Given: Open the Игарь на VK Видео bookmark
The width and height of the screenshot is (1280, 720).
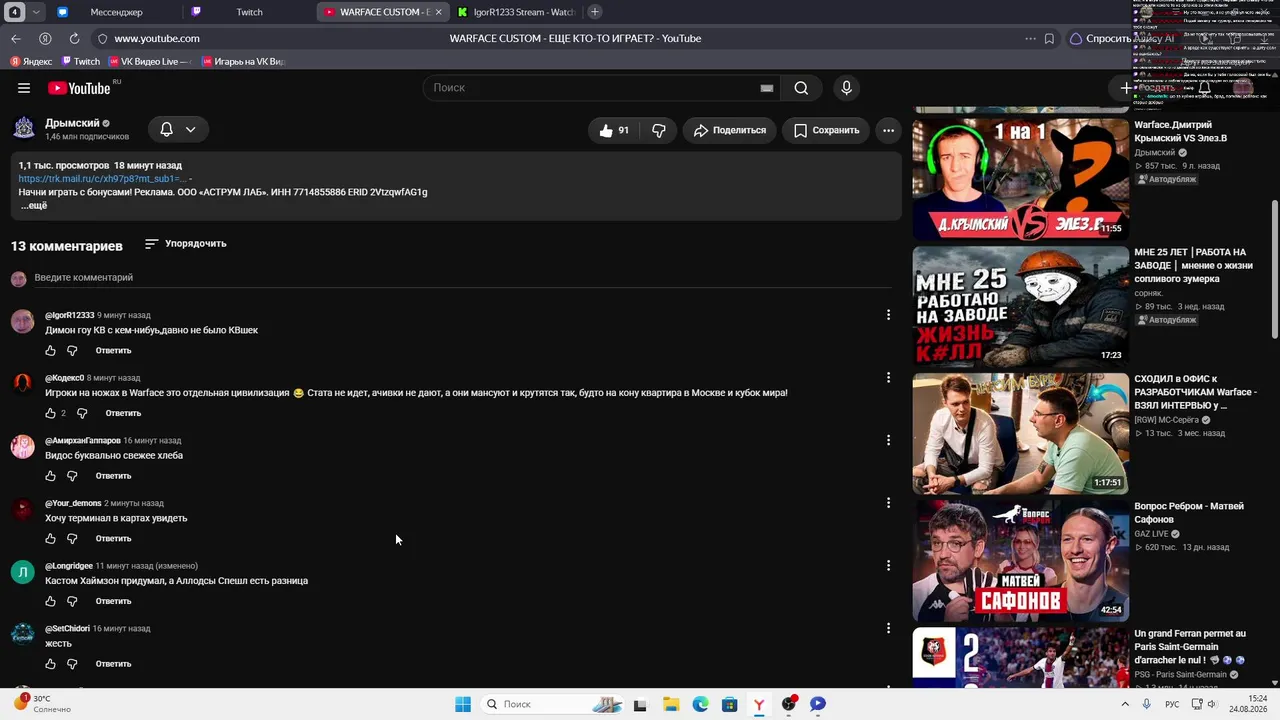Looking at the screenshot, I should [243, 62].
